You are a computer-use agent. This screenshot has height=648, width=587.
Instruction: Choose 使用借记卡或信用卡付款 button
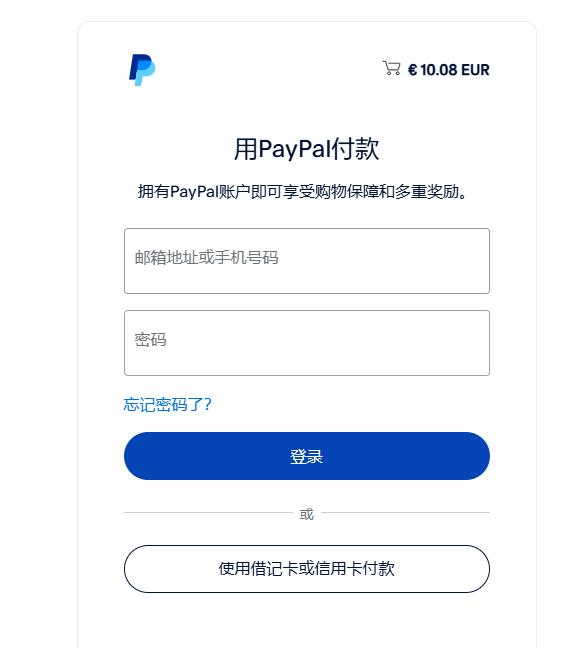click(307, 569)
